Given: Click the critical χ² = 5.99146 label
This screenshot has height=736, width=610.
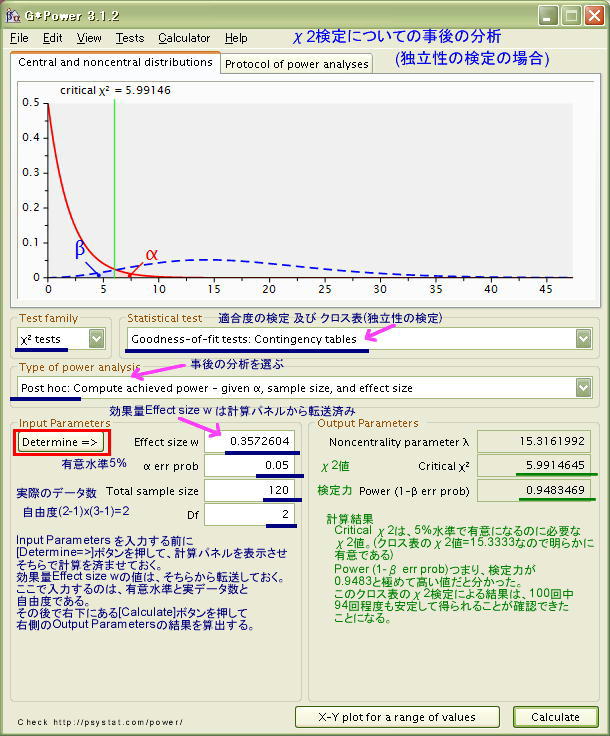Looking at the screenshot, I should click(115, 90).
